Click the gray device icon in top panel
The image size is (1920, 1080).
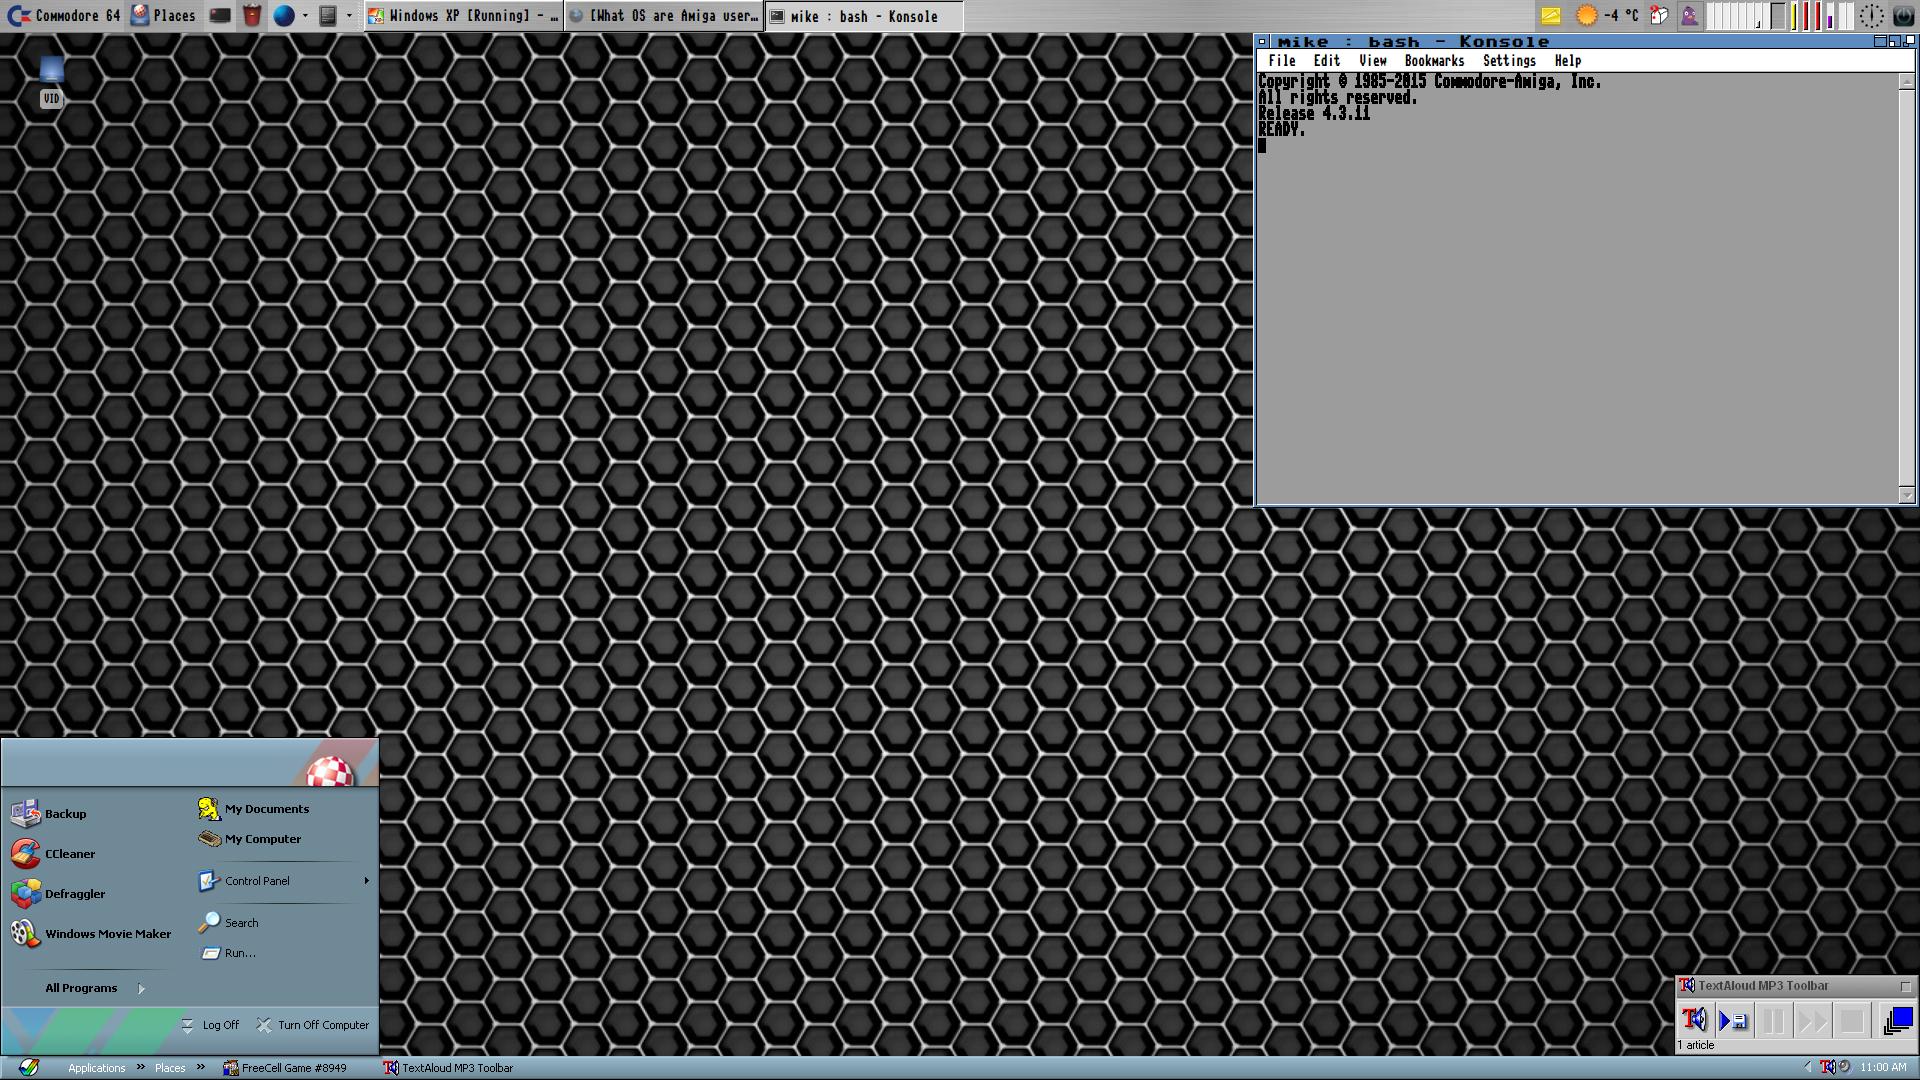[x=328, y=16]
